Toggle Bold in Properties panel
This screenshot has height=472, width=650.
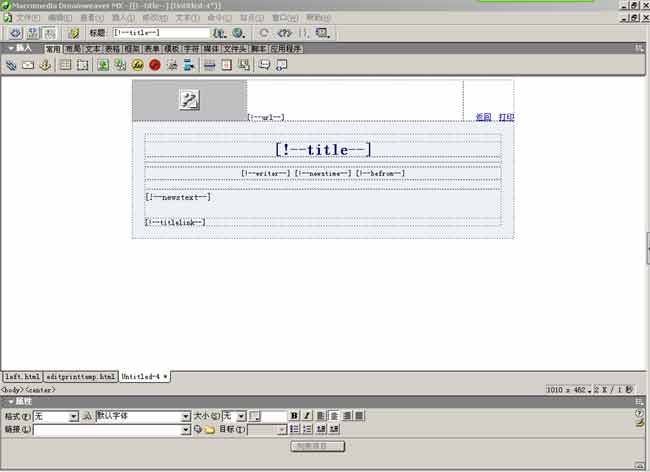[294, 415]
